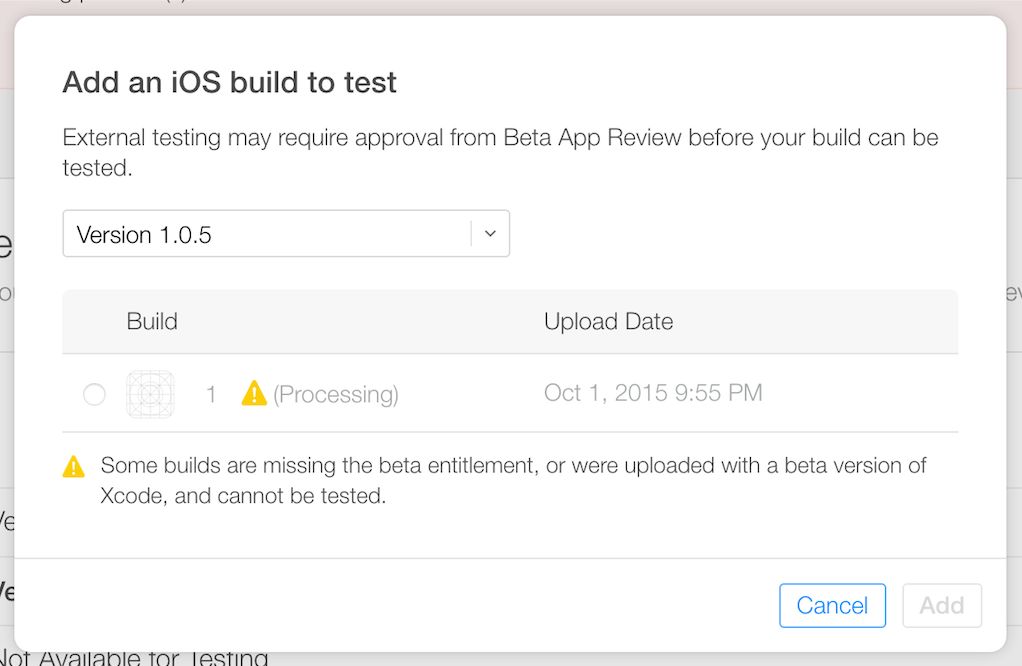Click the yellow warning icon beside Processing

(x=254, y=393)
